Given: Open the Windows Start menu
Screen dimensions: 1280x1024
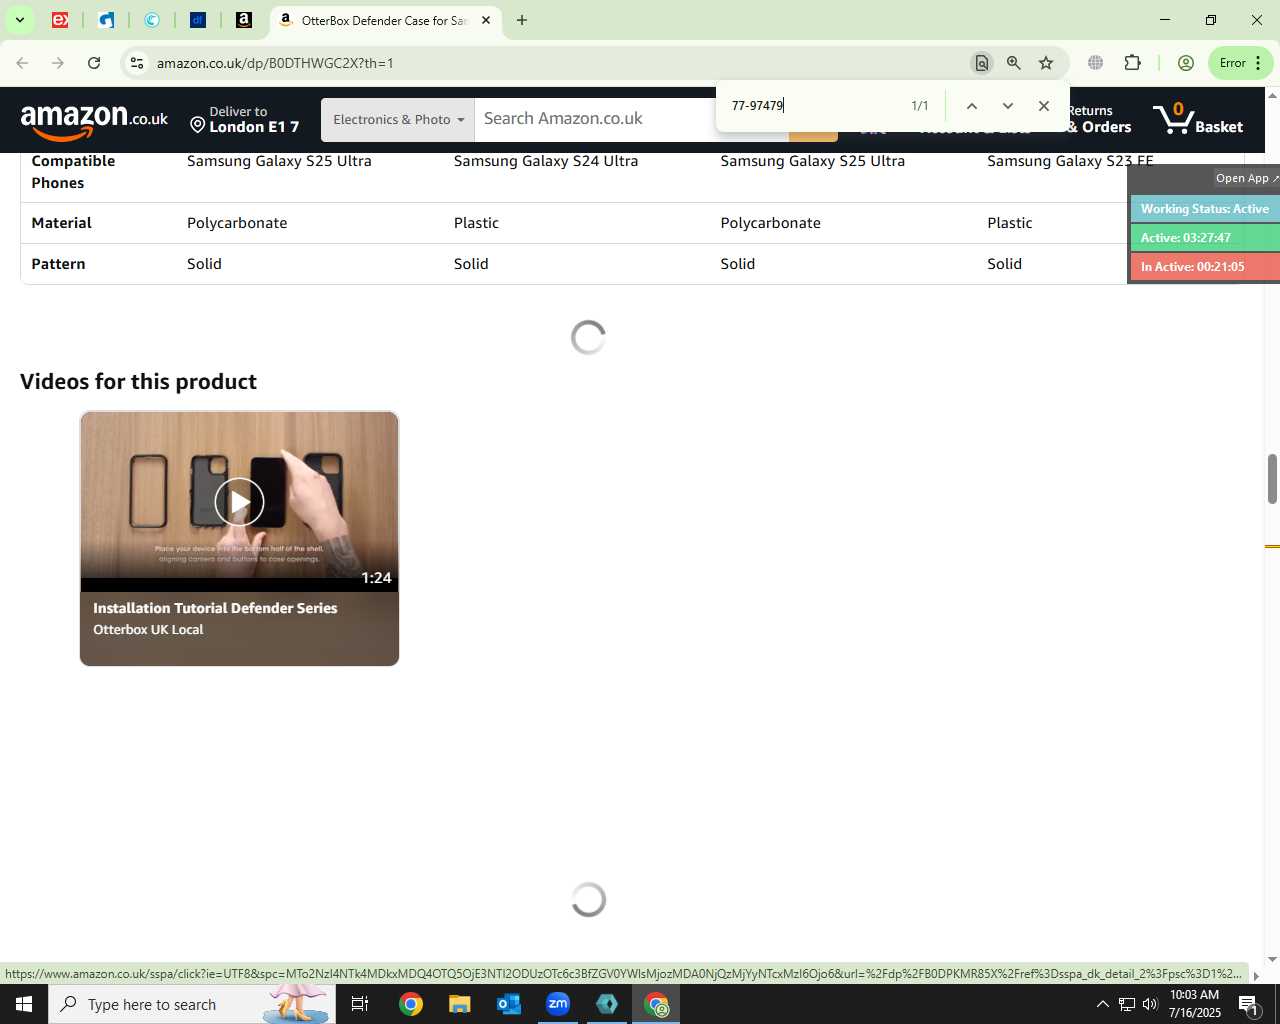Looking at the screenshot, I should click(24, 1004).
